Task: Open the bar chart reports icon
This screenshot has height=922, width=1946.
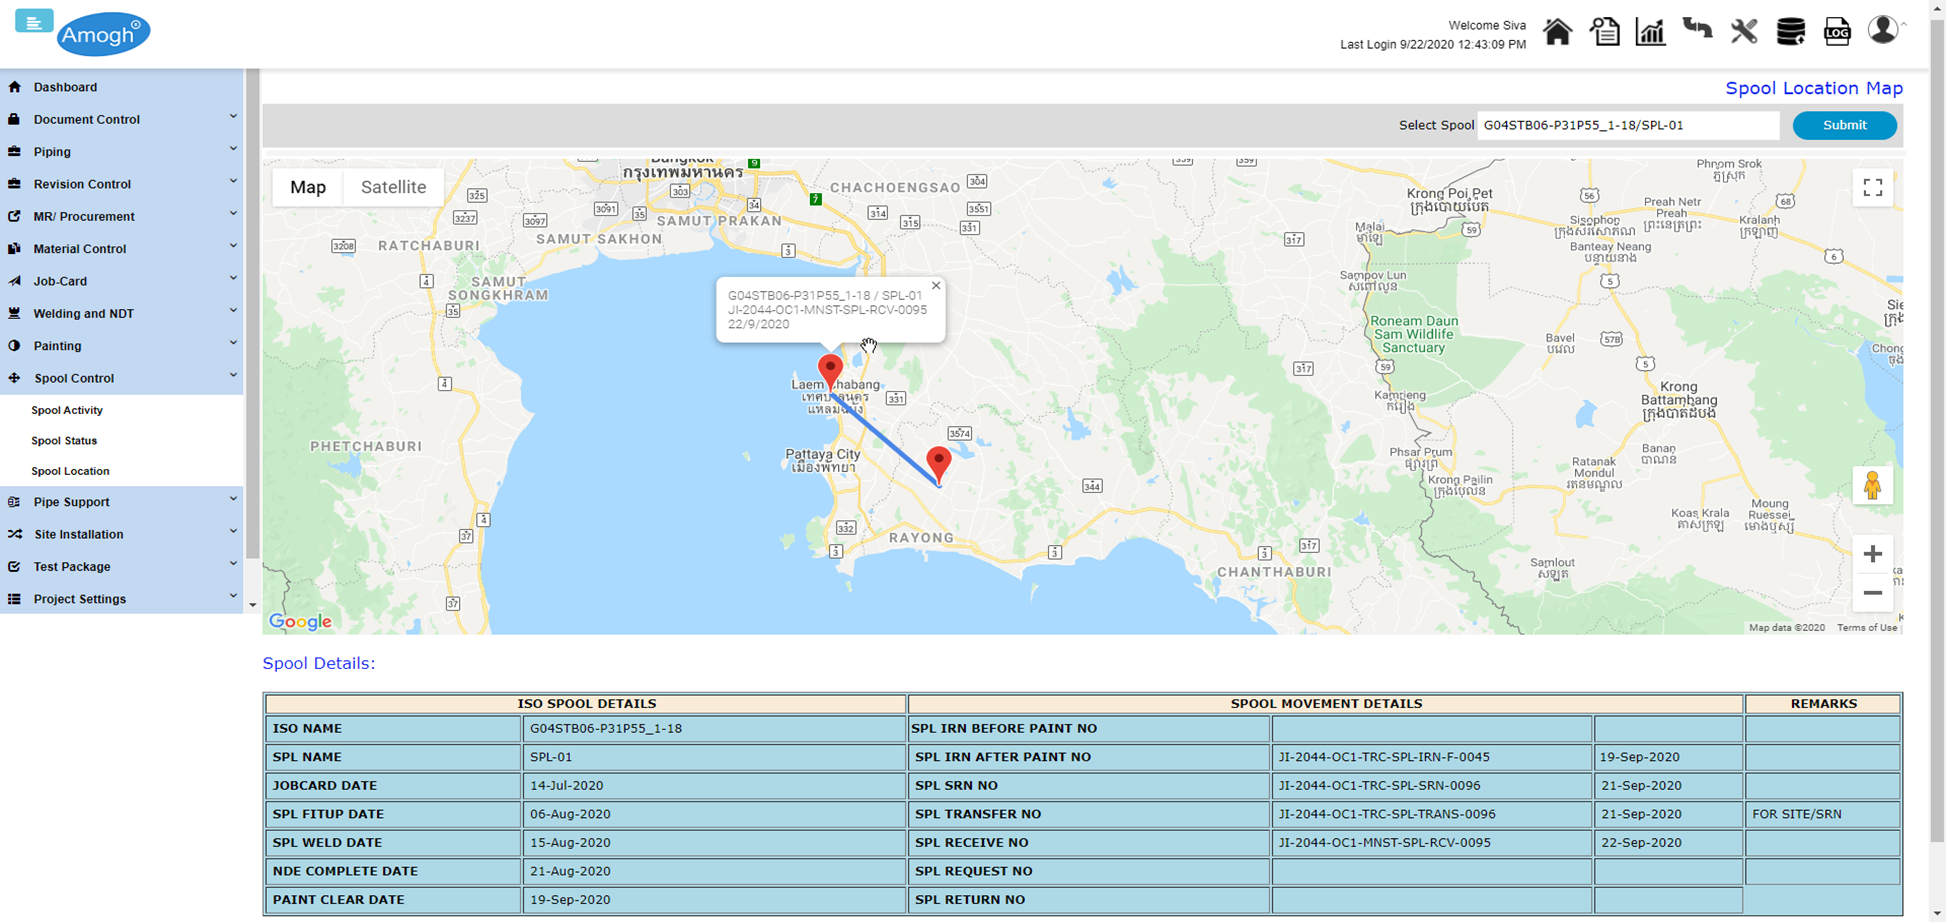Action: (x=1650, y=32)
